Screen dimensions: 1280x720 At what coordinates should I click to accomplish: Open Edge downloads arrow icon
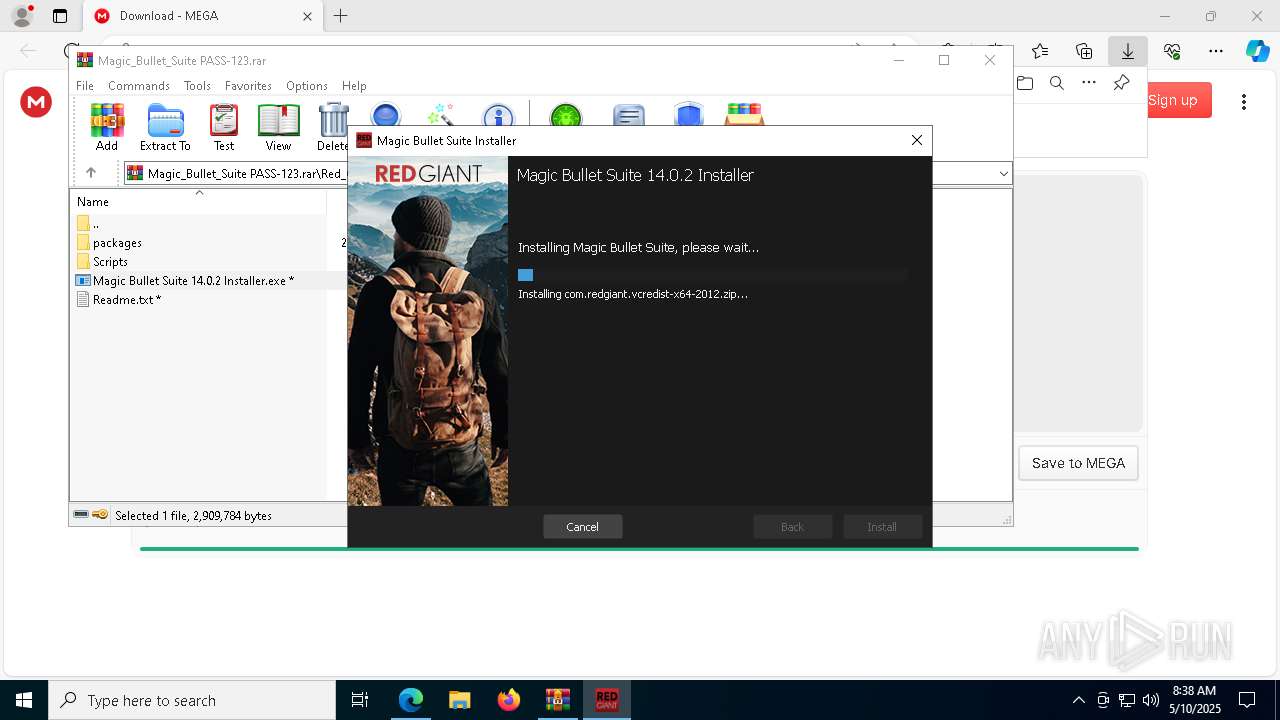[x=1127, y=51]
